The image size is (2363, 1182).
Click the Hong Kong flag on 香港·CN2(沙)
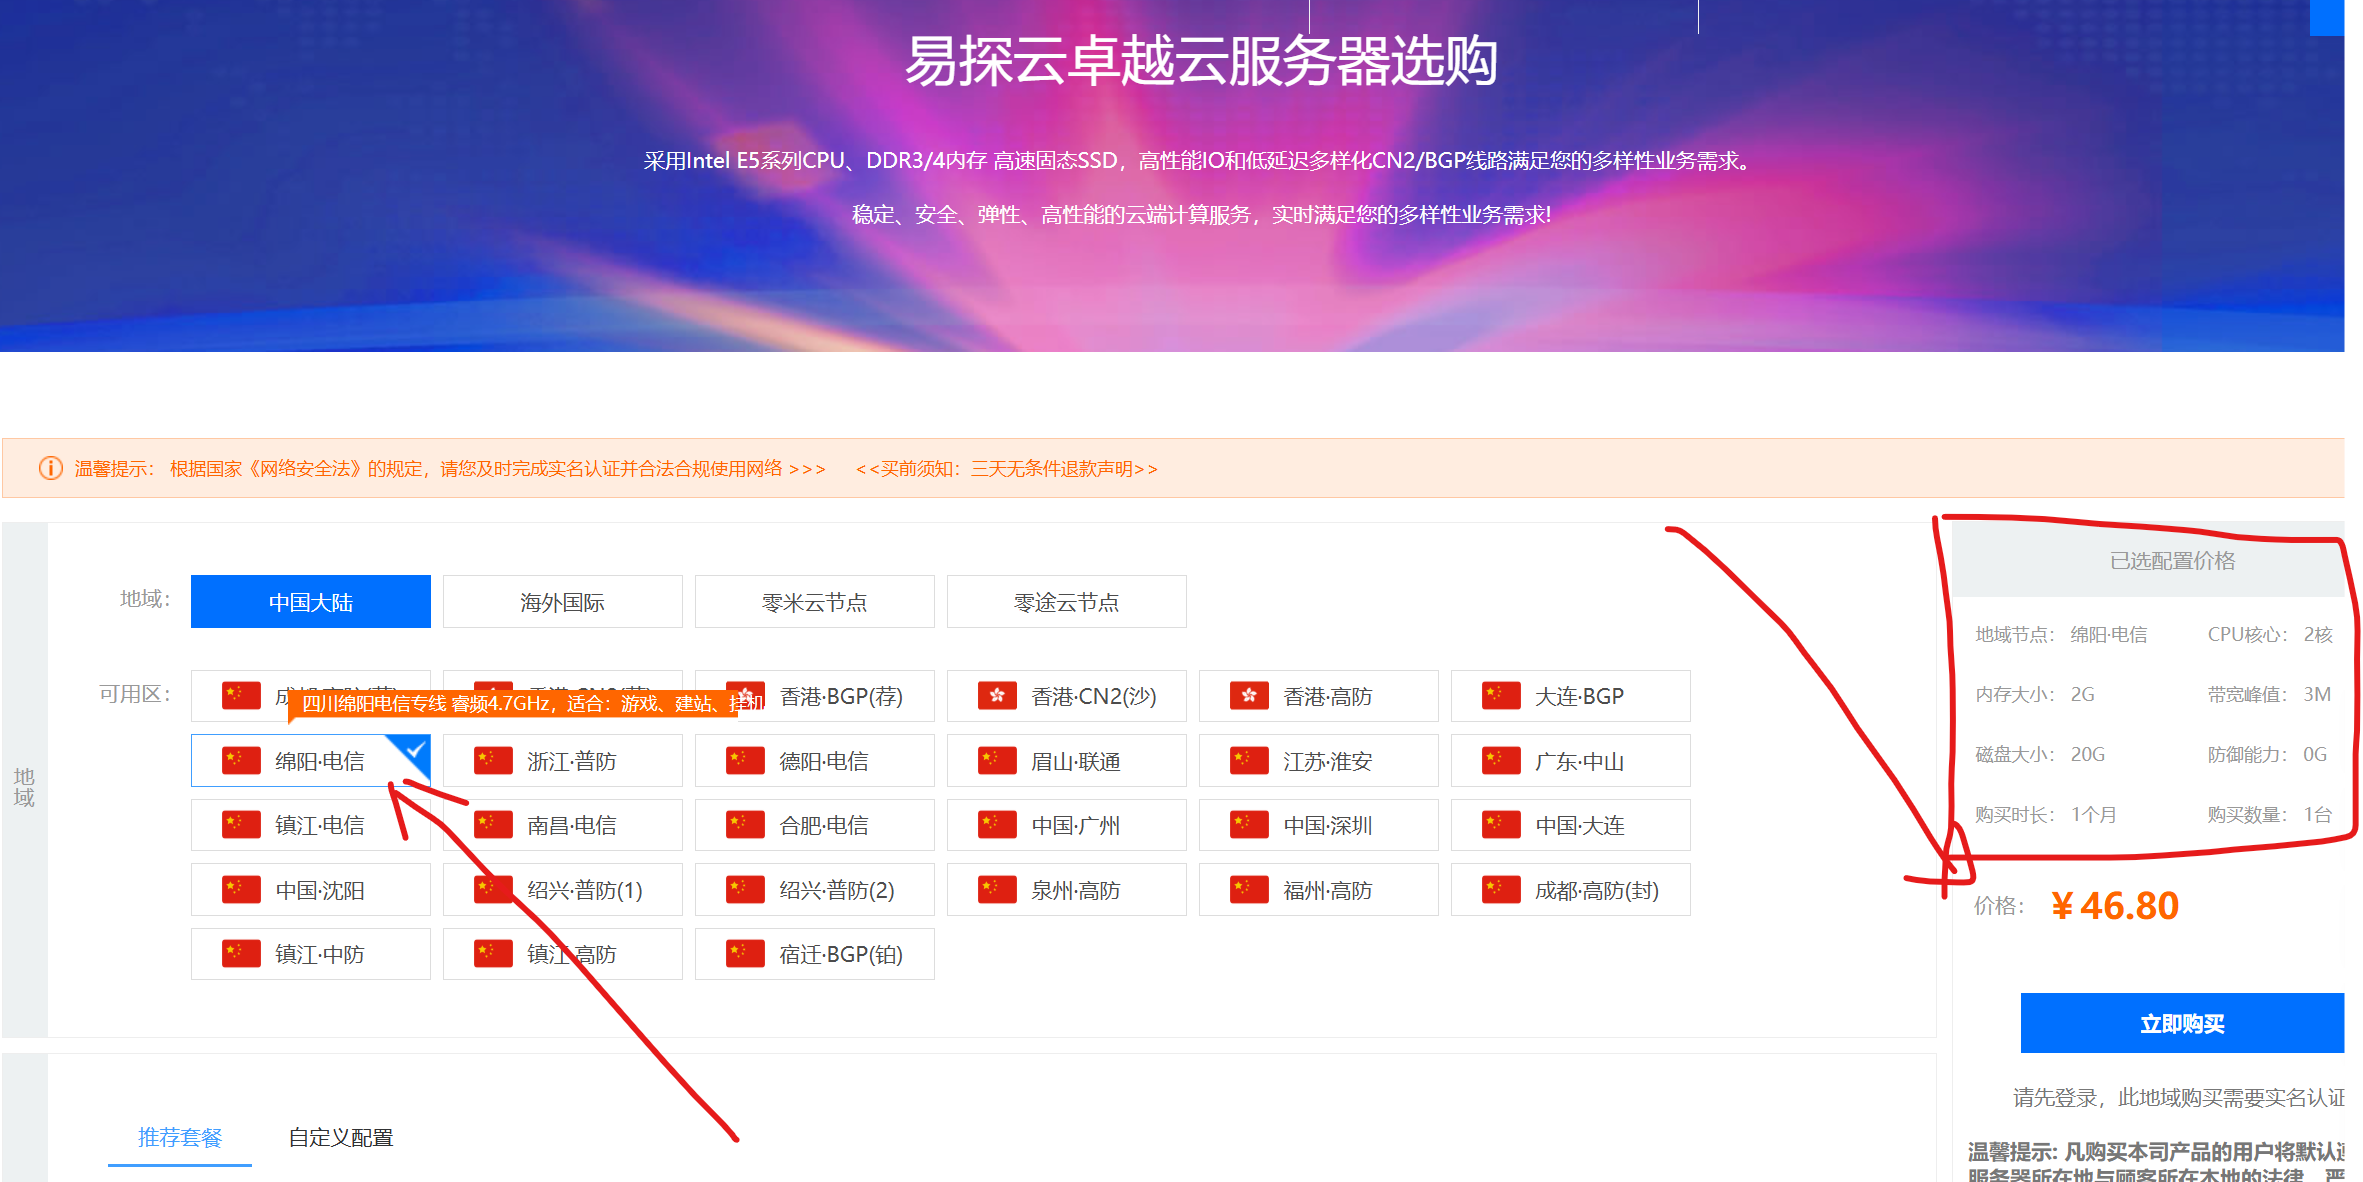point(997,696)
